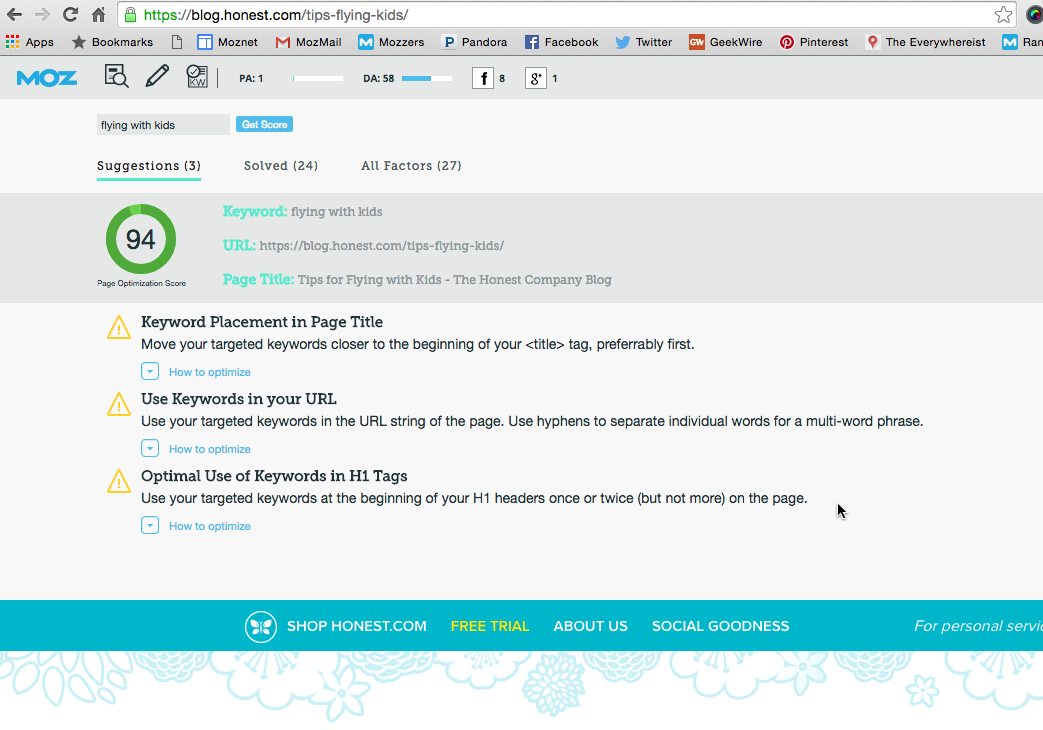Click the Moz logo in the toolbar

pyautogui.click(x=47, y=78)
